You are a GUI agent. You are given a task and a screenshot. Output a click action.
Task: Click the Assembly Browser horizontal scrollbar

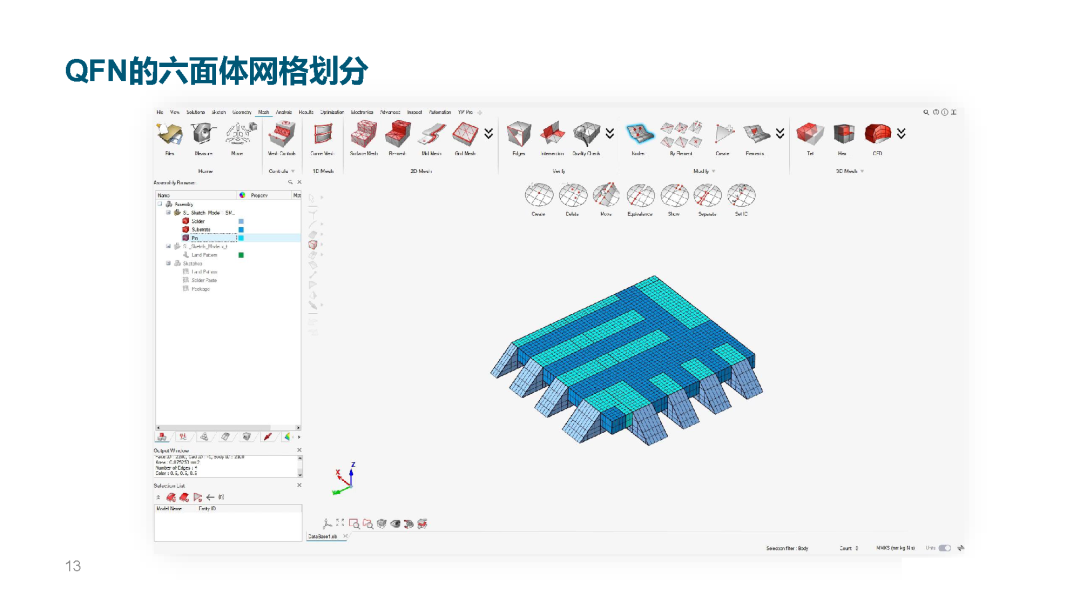tap(228, 428)
